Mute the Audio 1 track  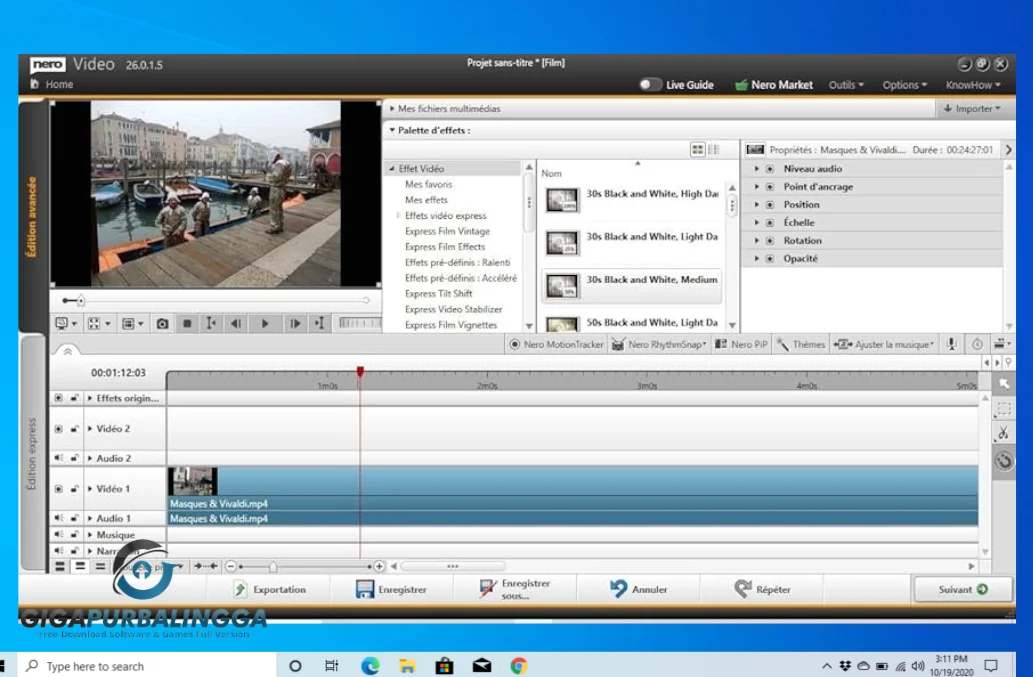[59, 518]
